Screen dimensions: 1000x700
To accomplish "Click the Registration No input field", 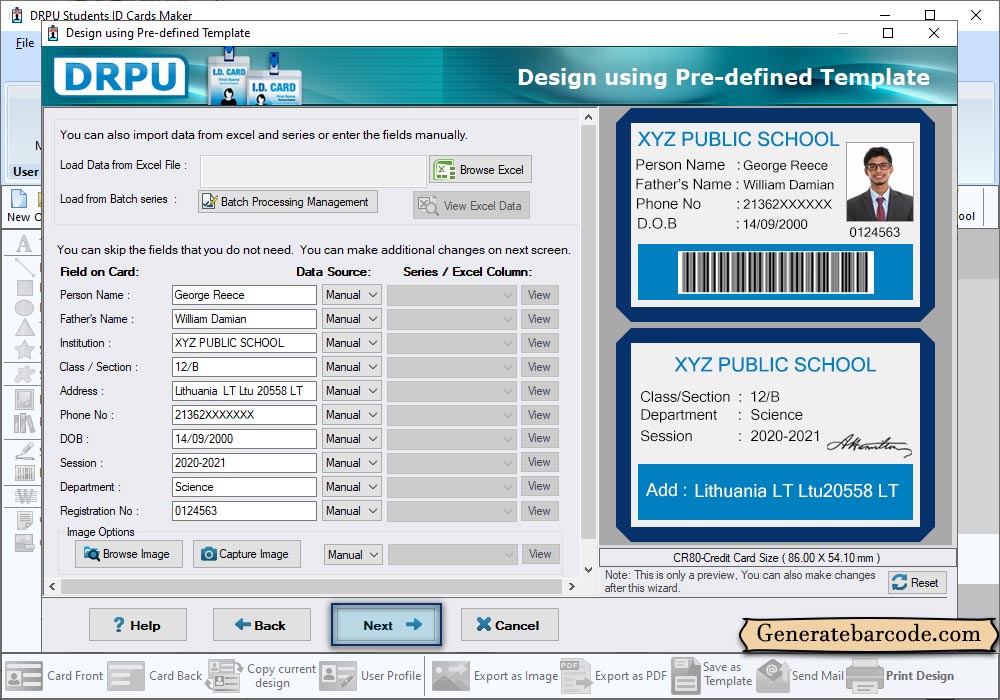I will pyautogui.click(x=244, y=511).
